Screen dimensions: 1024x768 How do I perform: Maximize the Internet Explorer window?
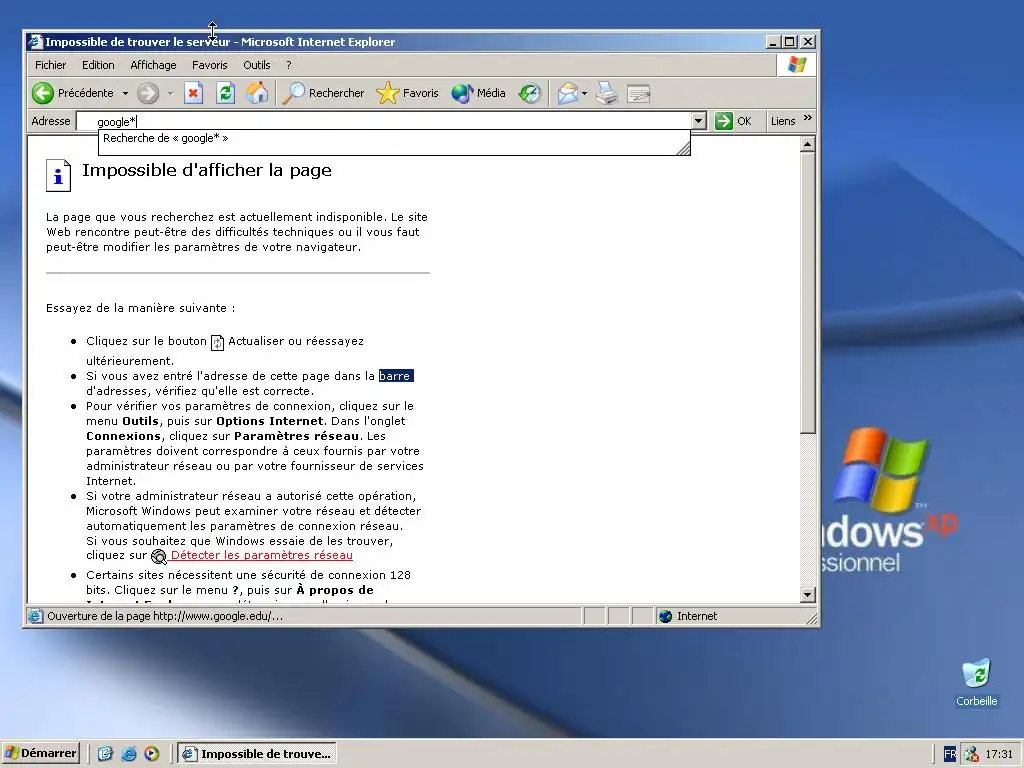click(790, 42)
